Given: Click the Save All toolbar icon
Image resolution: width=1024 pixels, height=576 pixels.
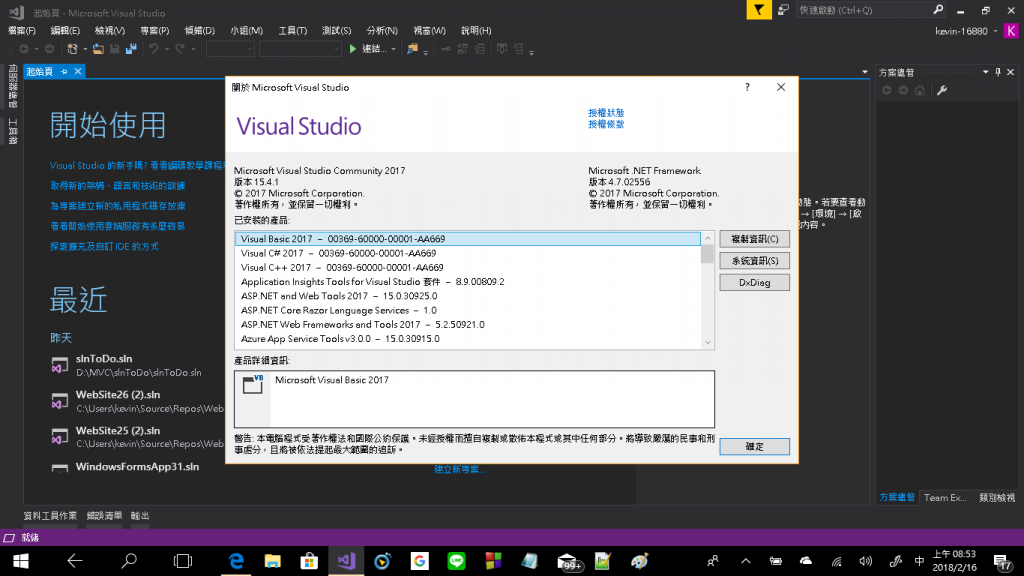Looking at the screenshot, I should tap(131, 49).
